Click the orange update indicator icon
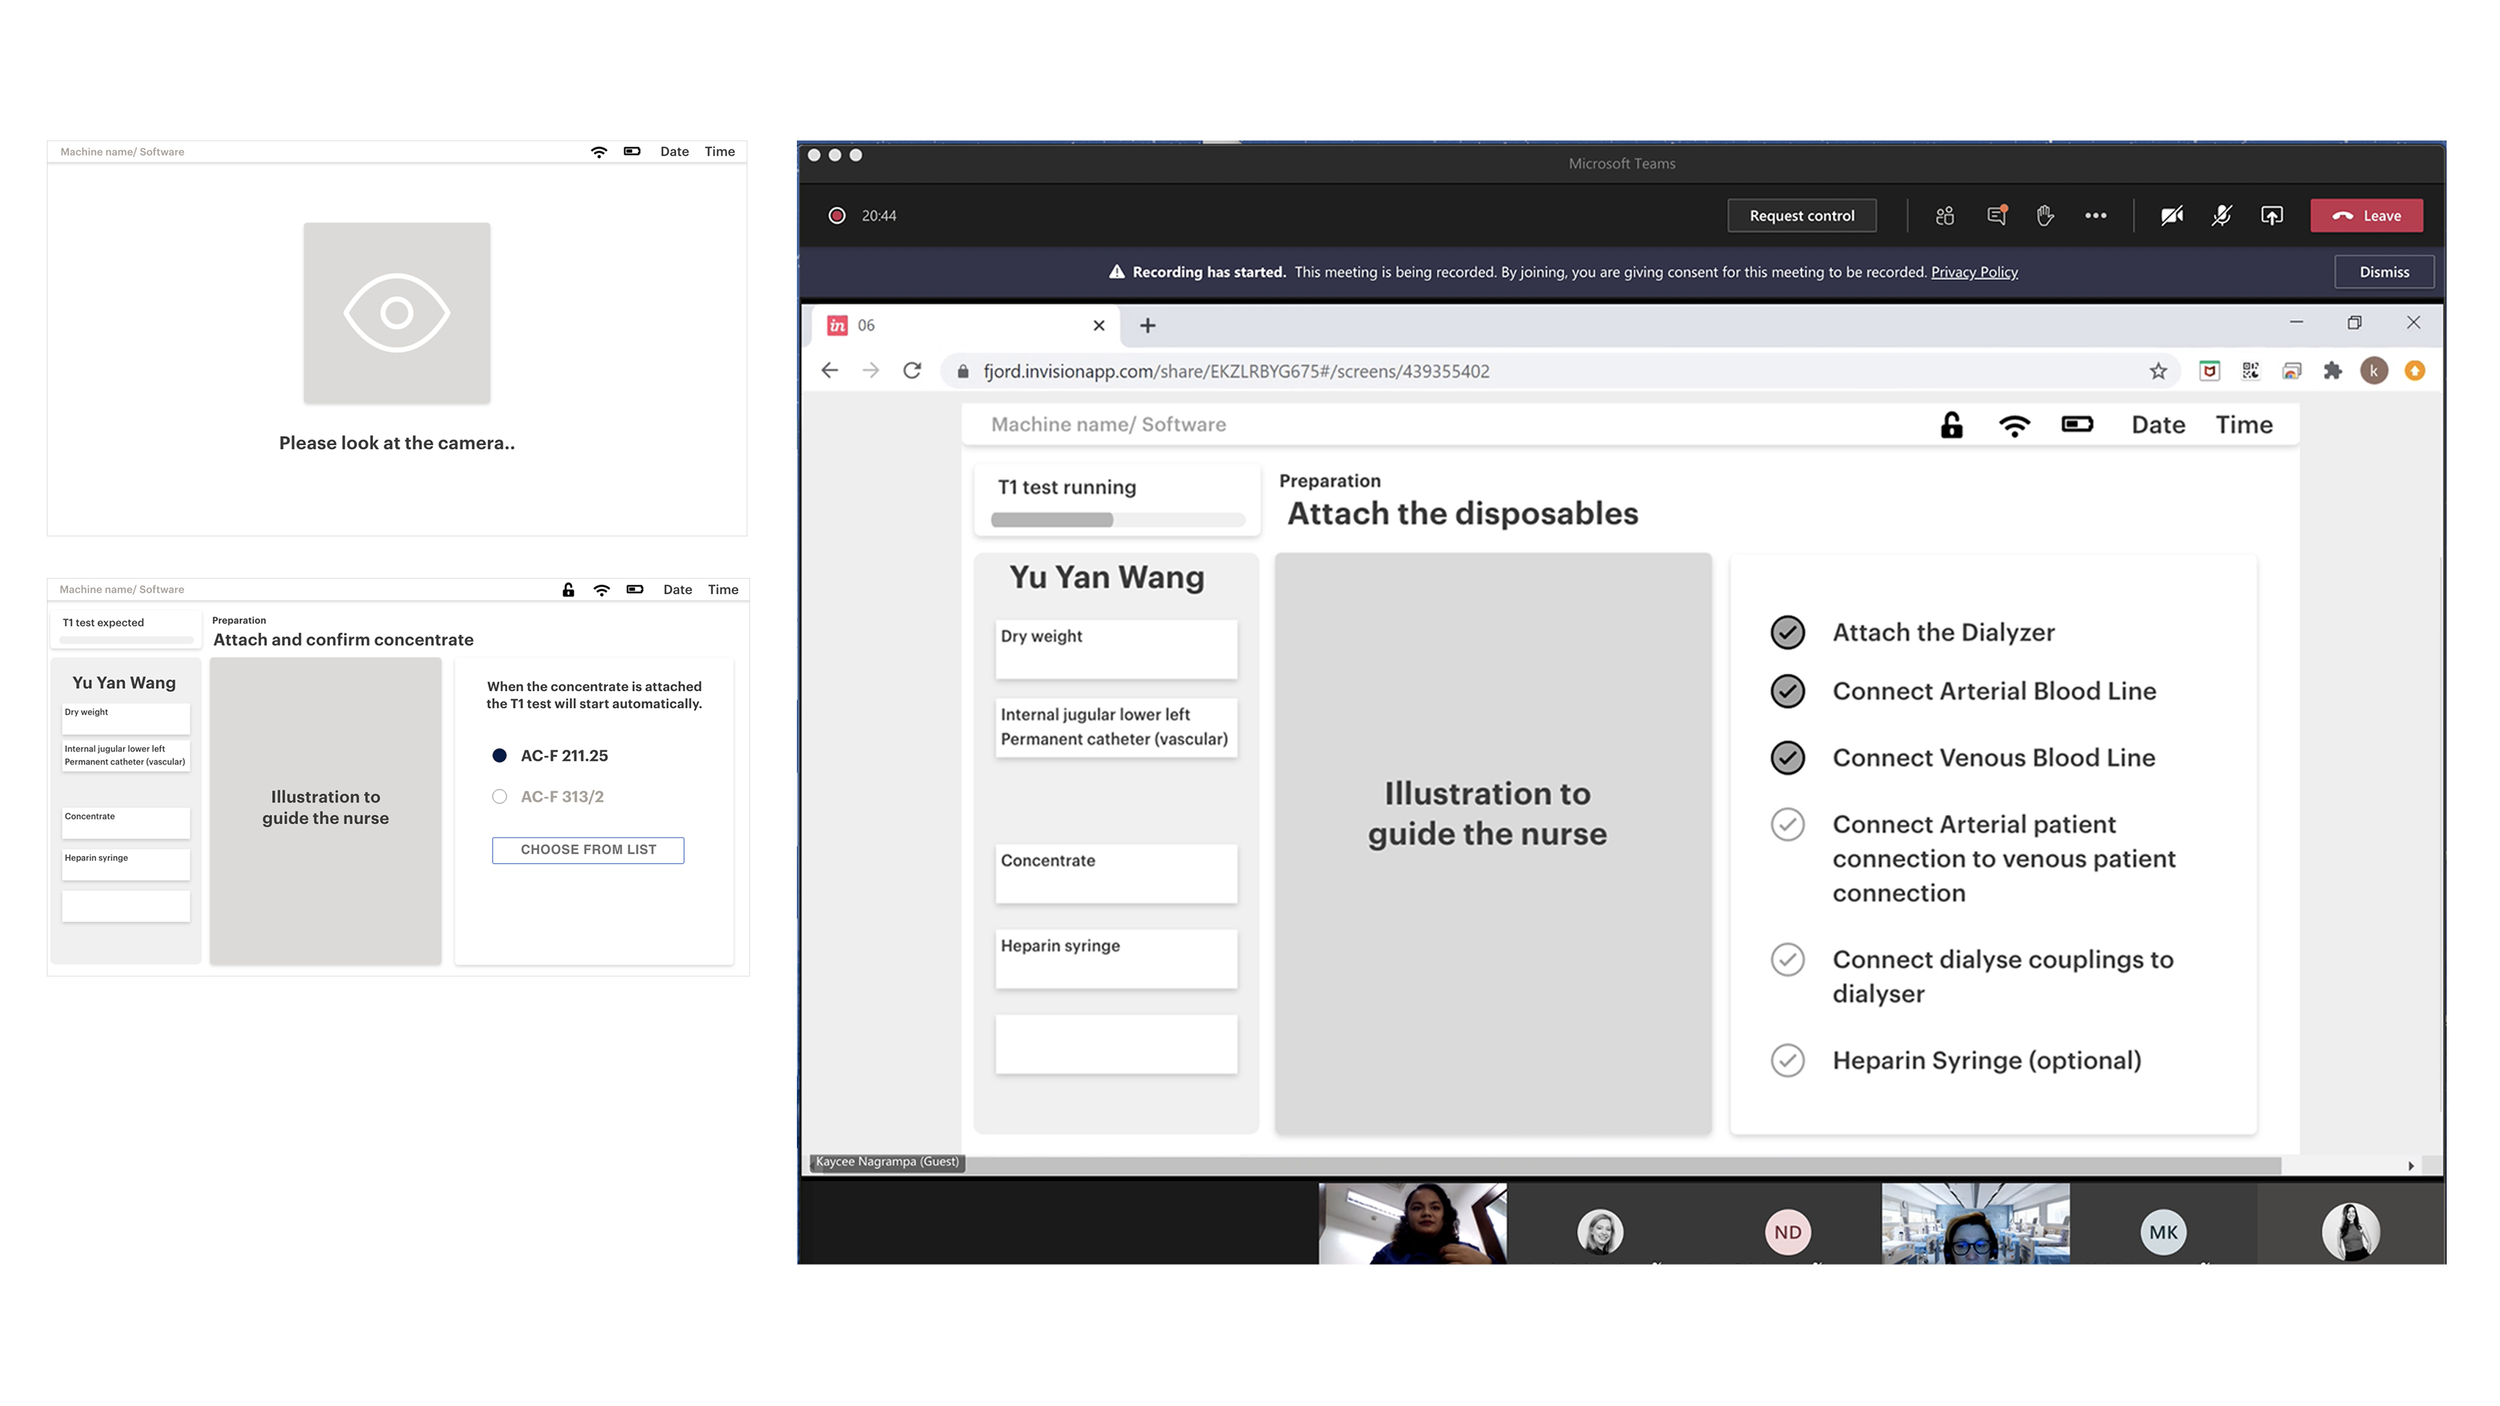 [2414, 371]
